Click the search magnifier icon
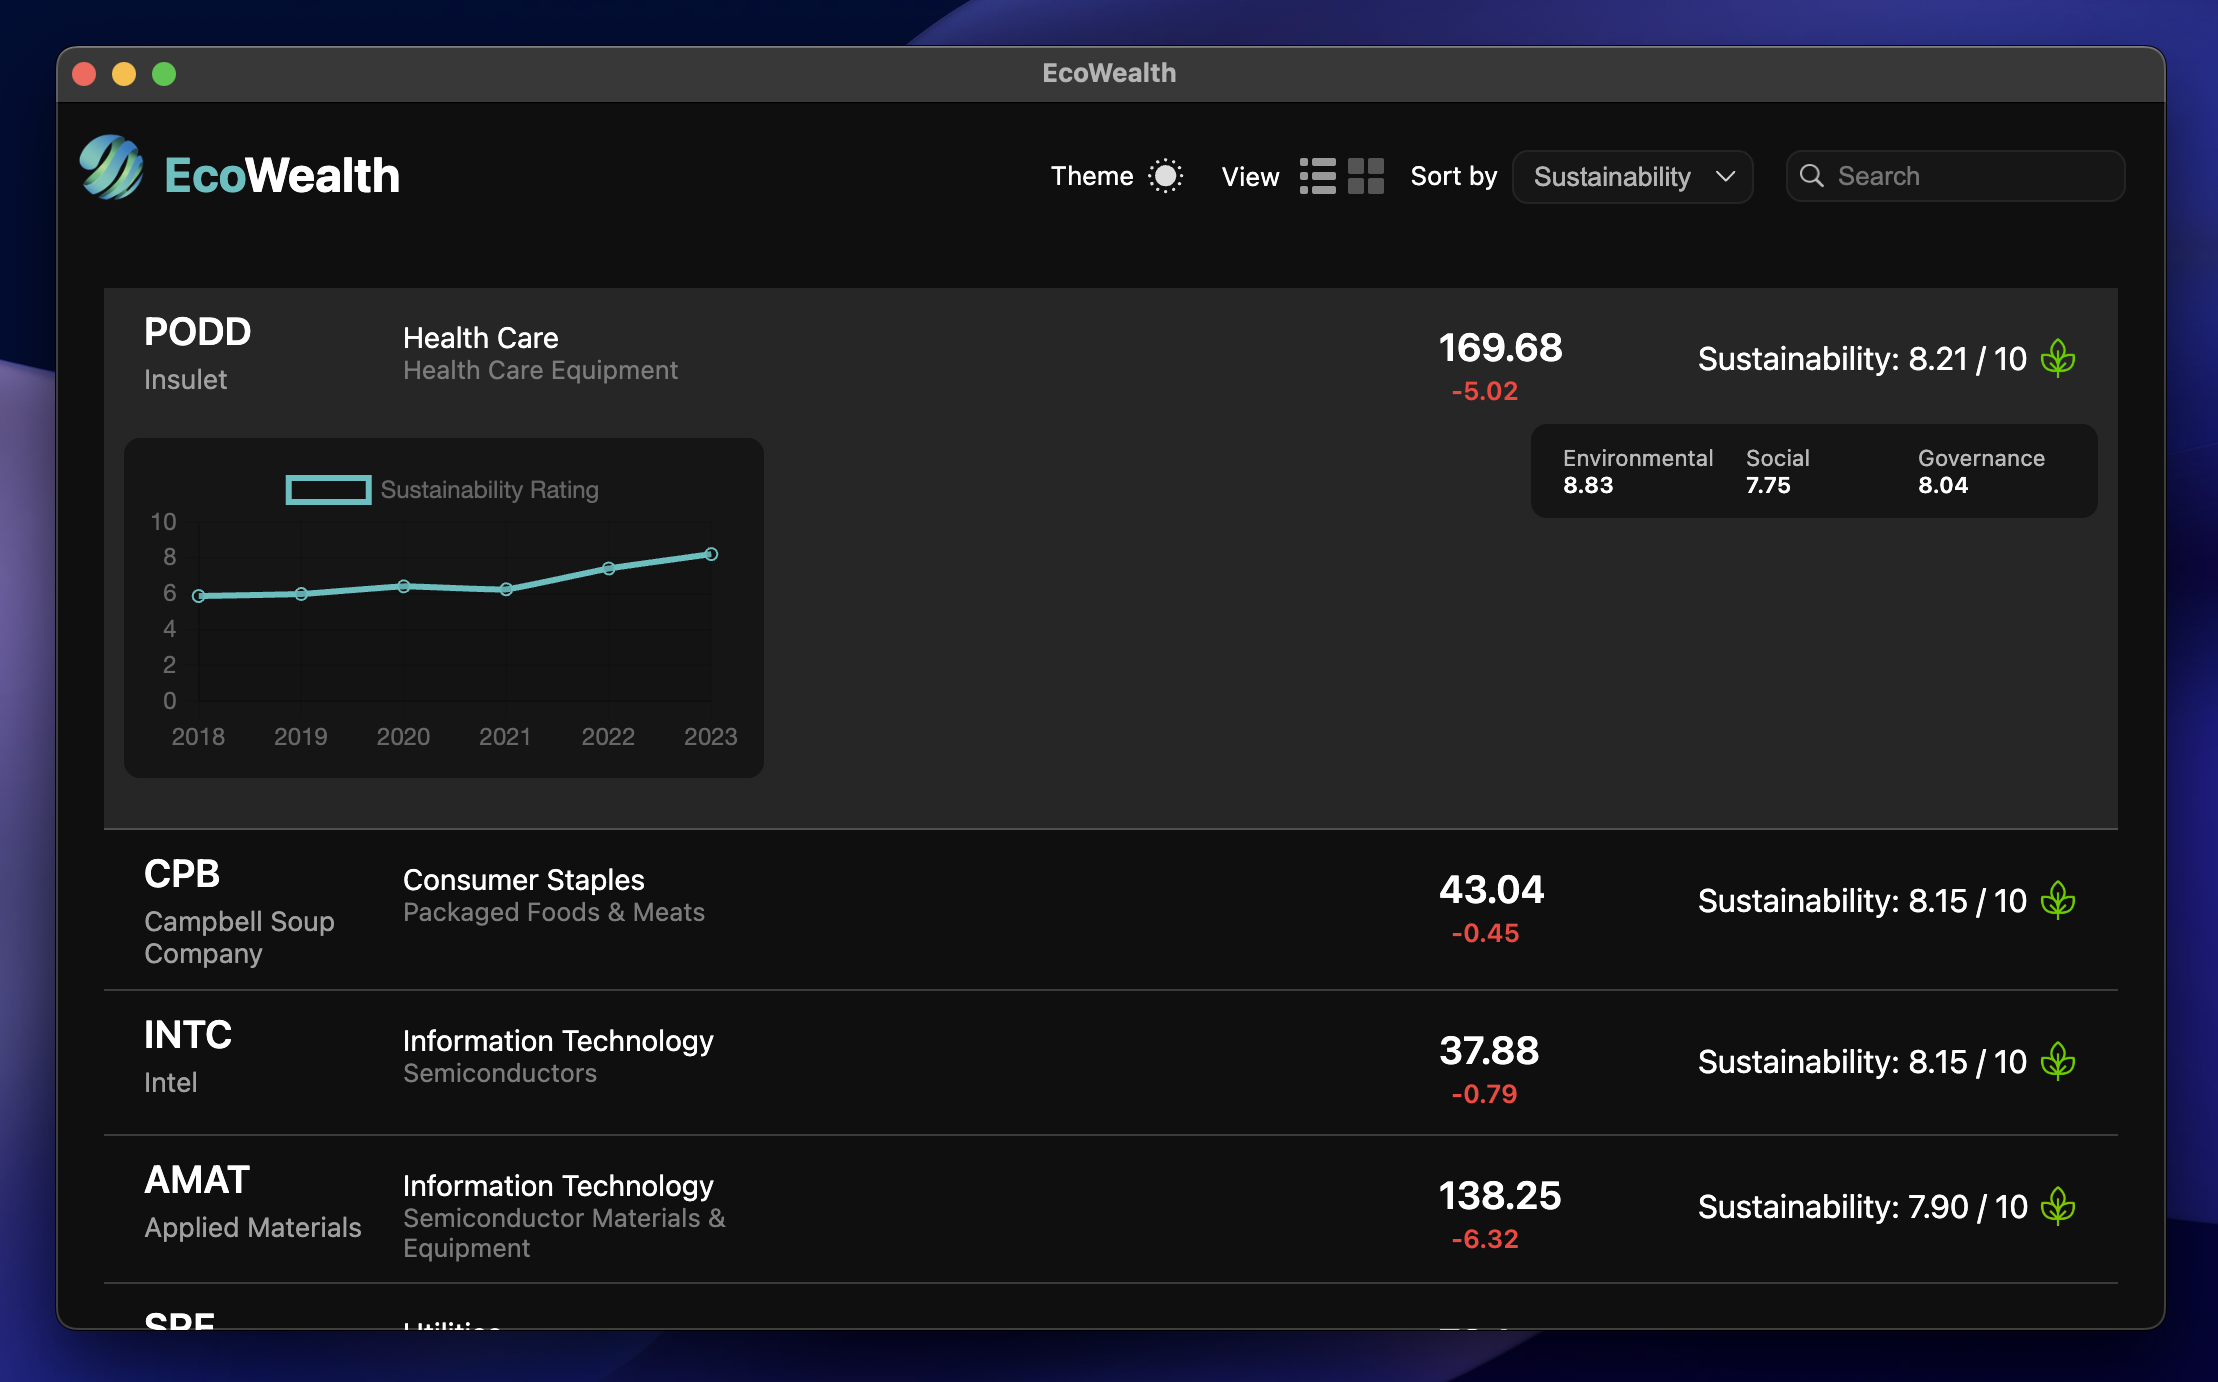This screenshot has width=2218, height=1382. coord(1811,176)
